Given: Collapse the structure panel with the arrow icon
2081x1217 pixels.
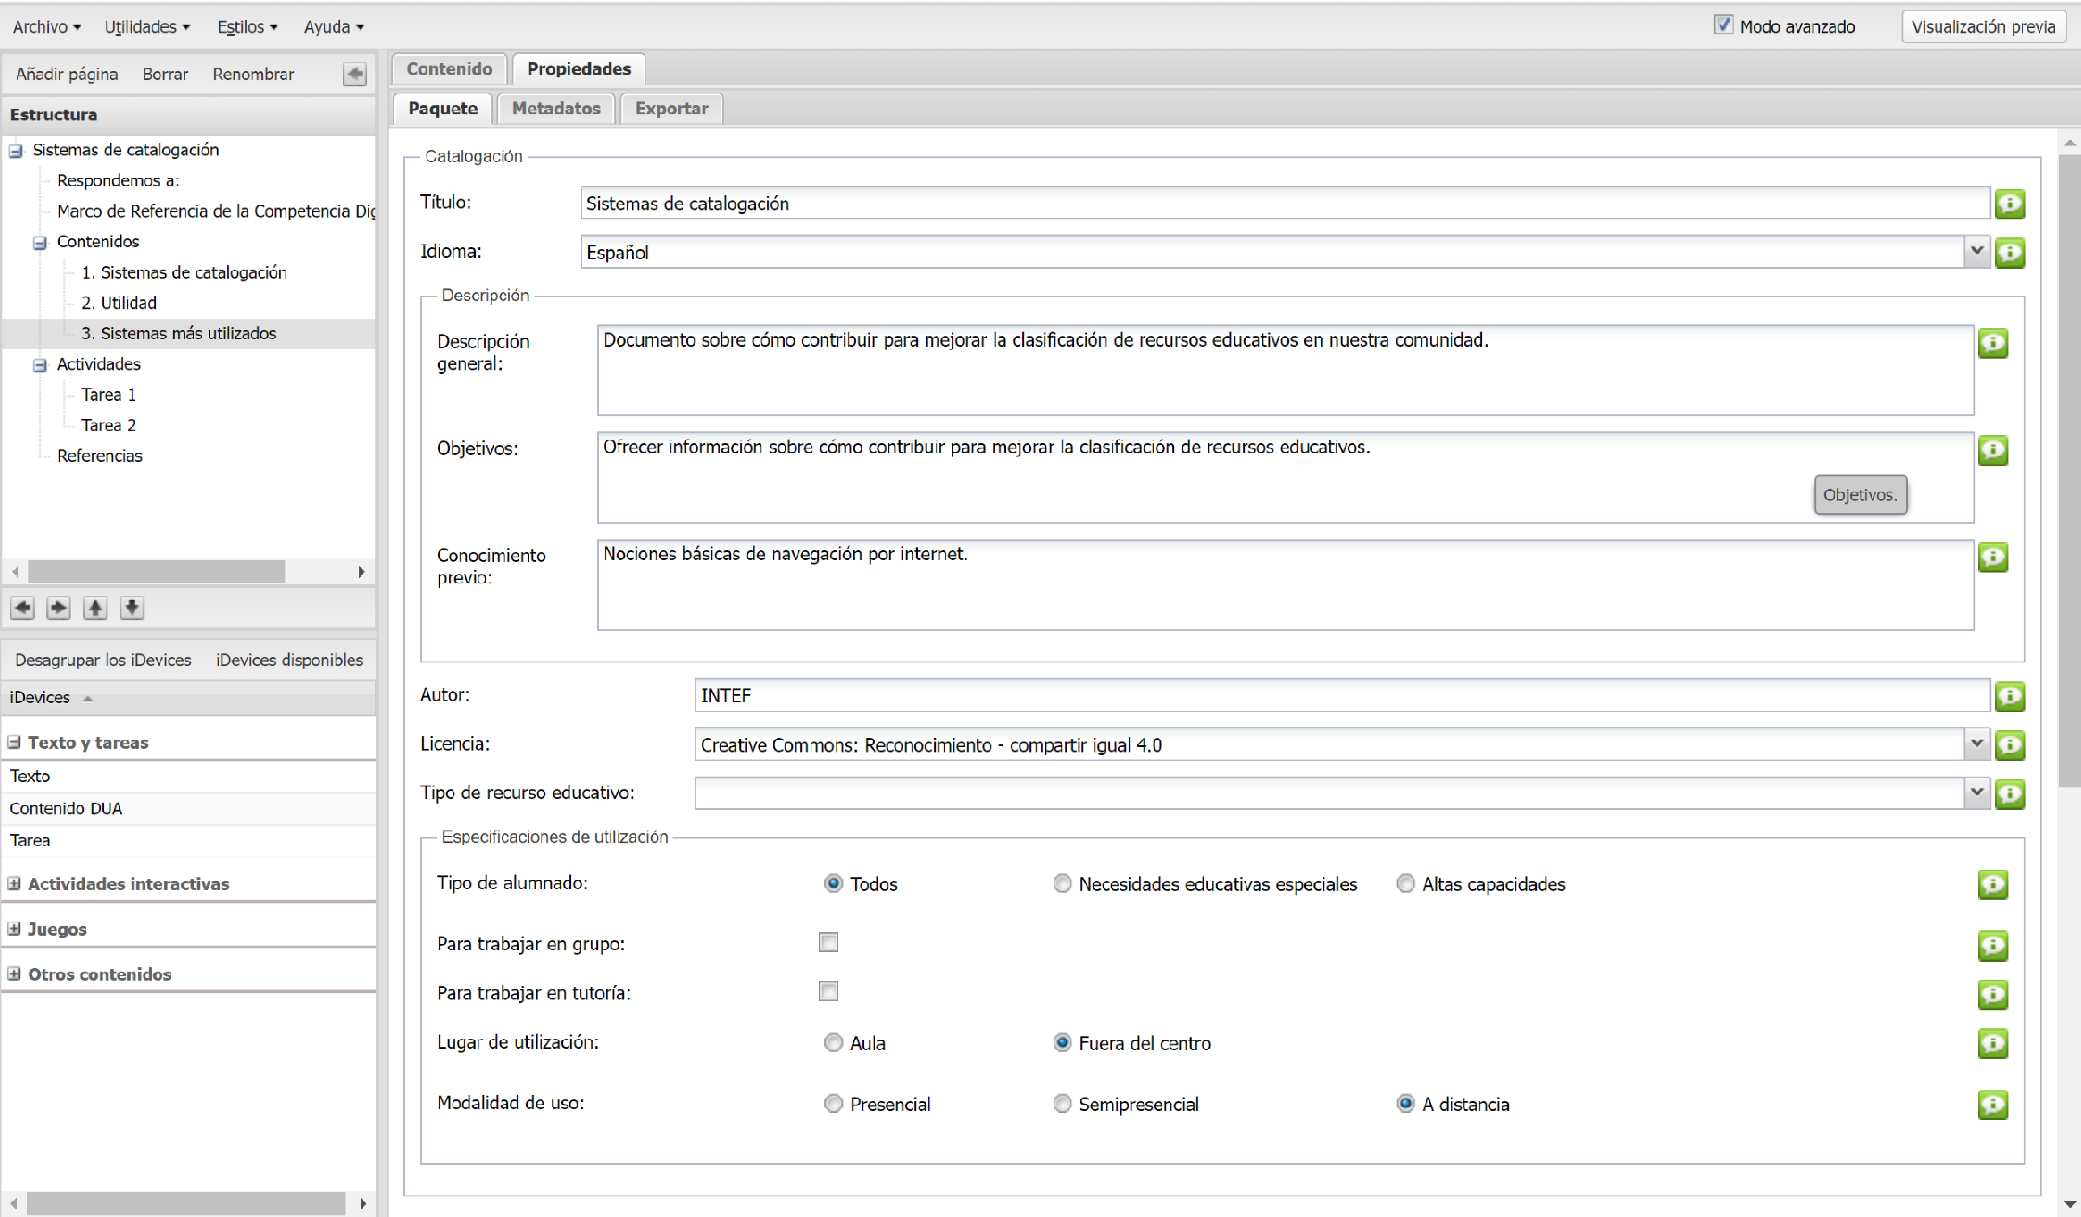Looking at the screenshot, I should coord(354,74).
